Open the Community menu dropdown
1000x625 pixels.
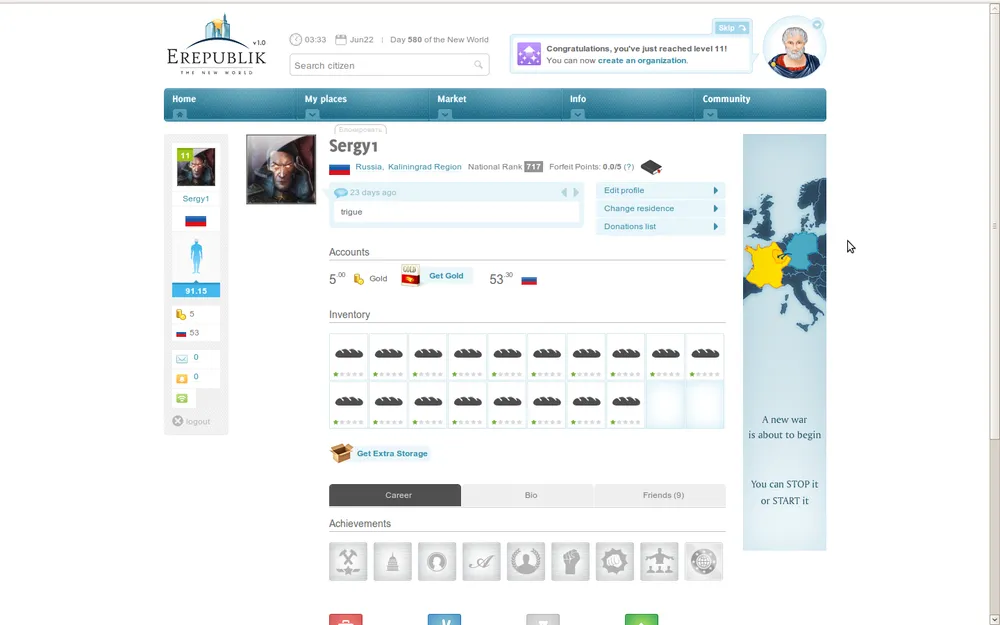(710, 114)
